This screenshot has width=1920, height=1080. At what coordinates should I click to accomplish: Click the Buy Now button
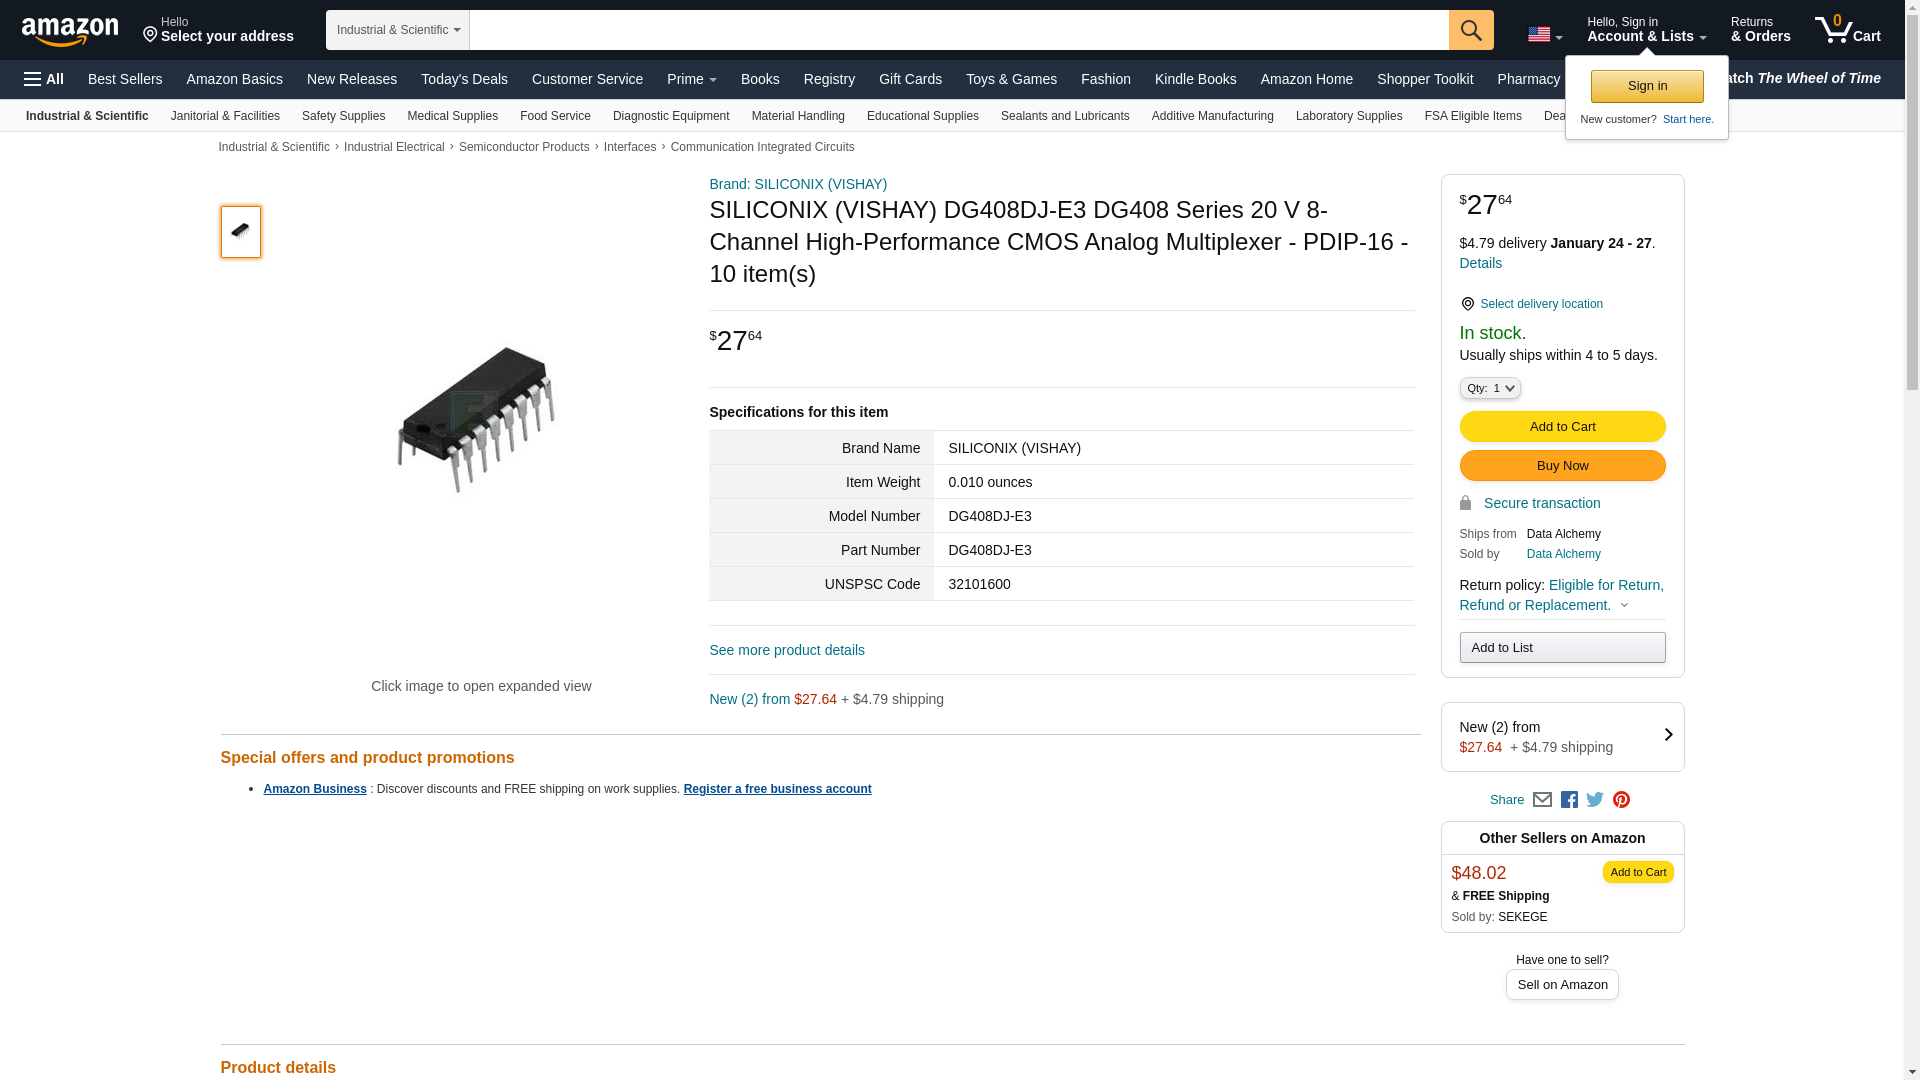1562,466
